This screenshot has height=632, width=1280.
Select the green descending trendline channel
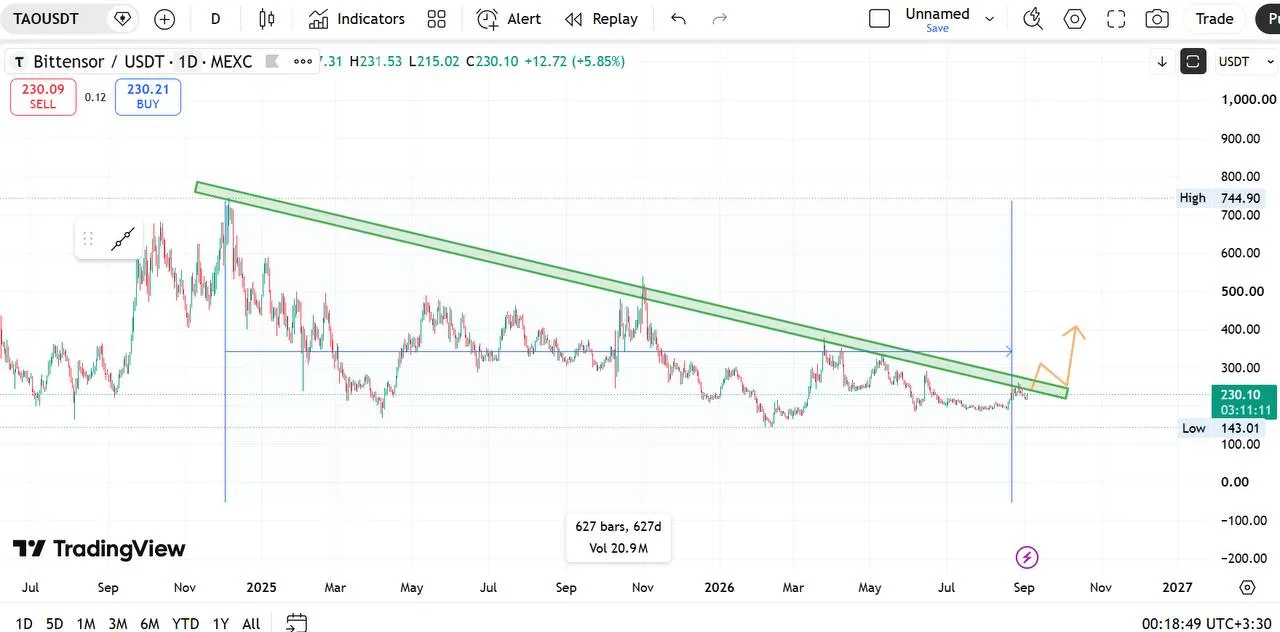(x=630, y=290)
